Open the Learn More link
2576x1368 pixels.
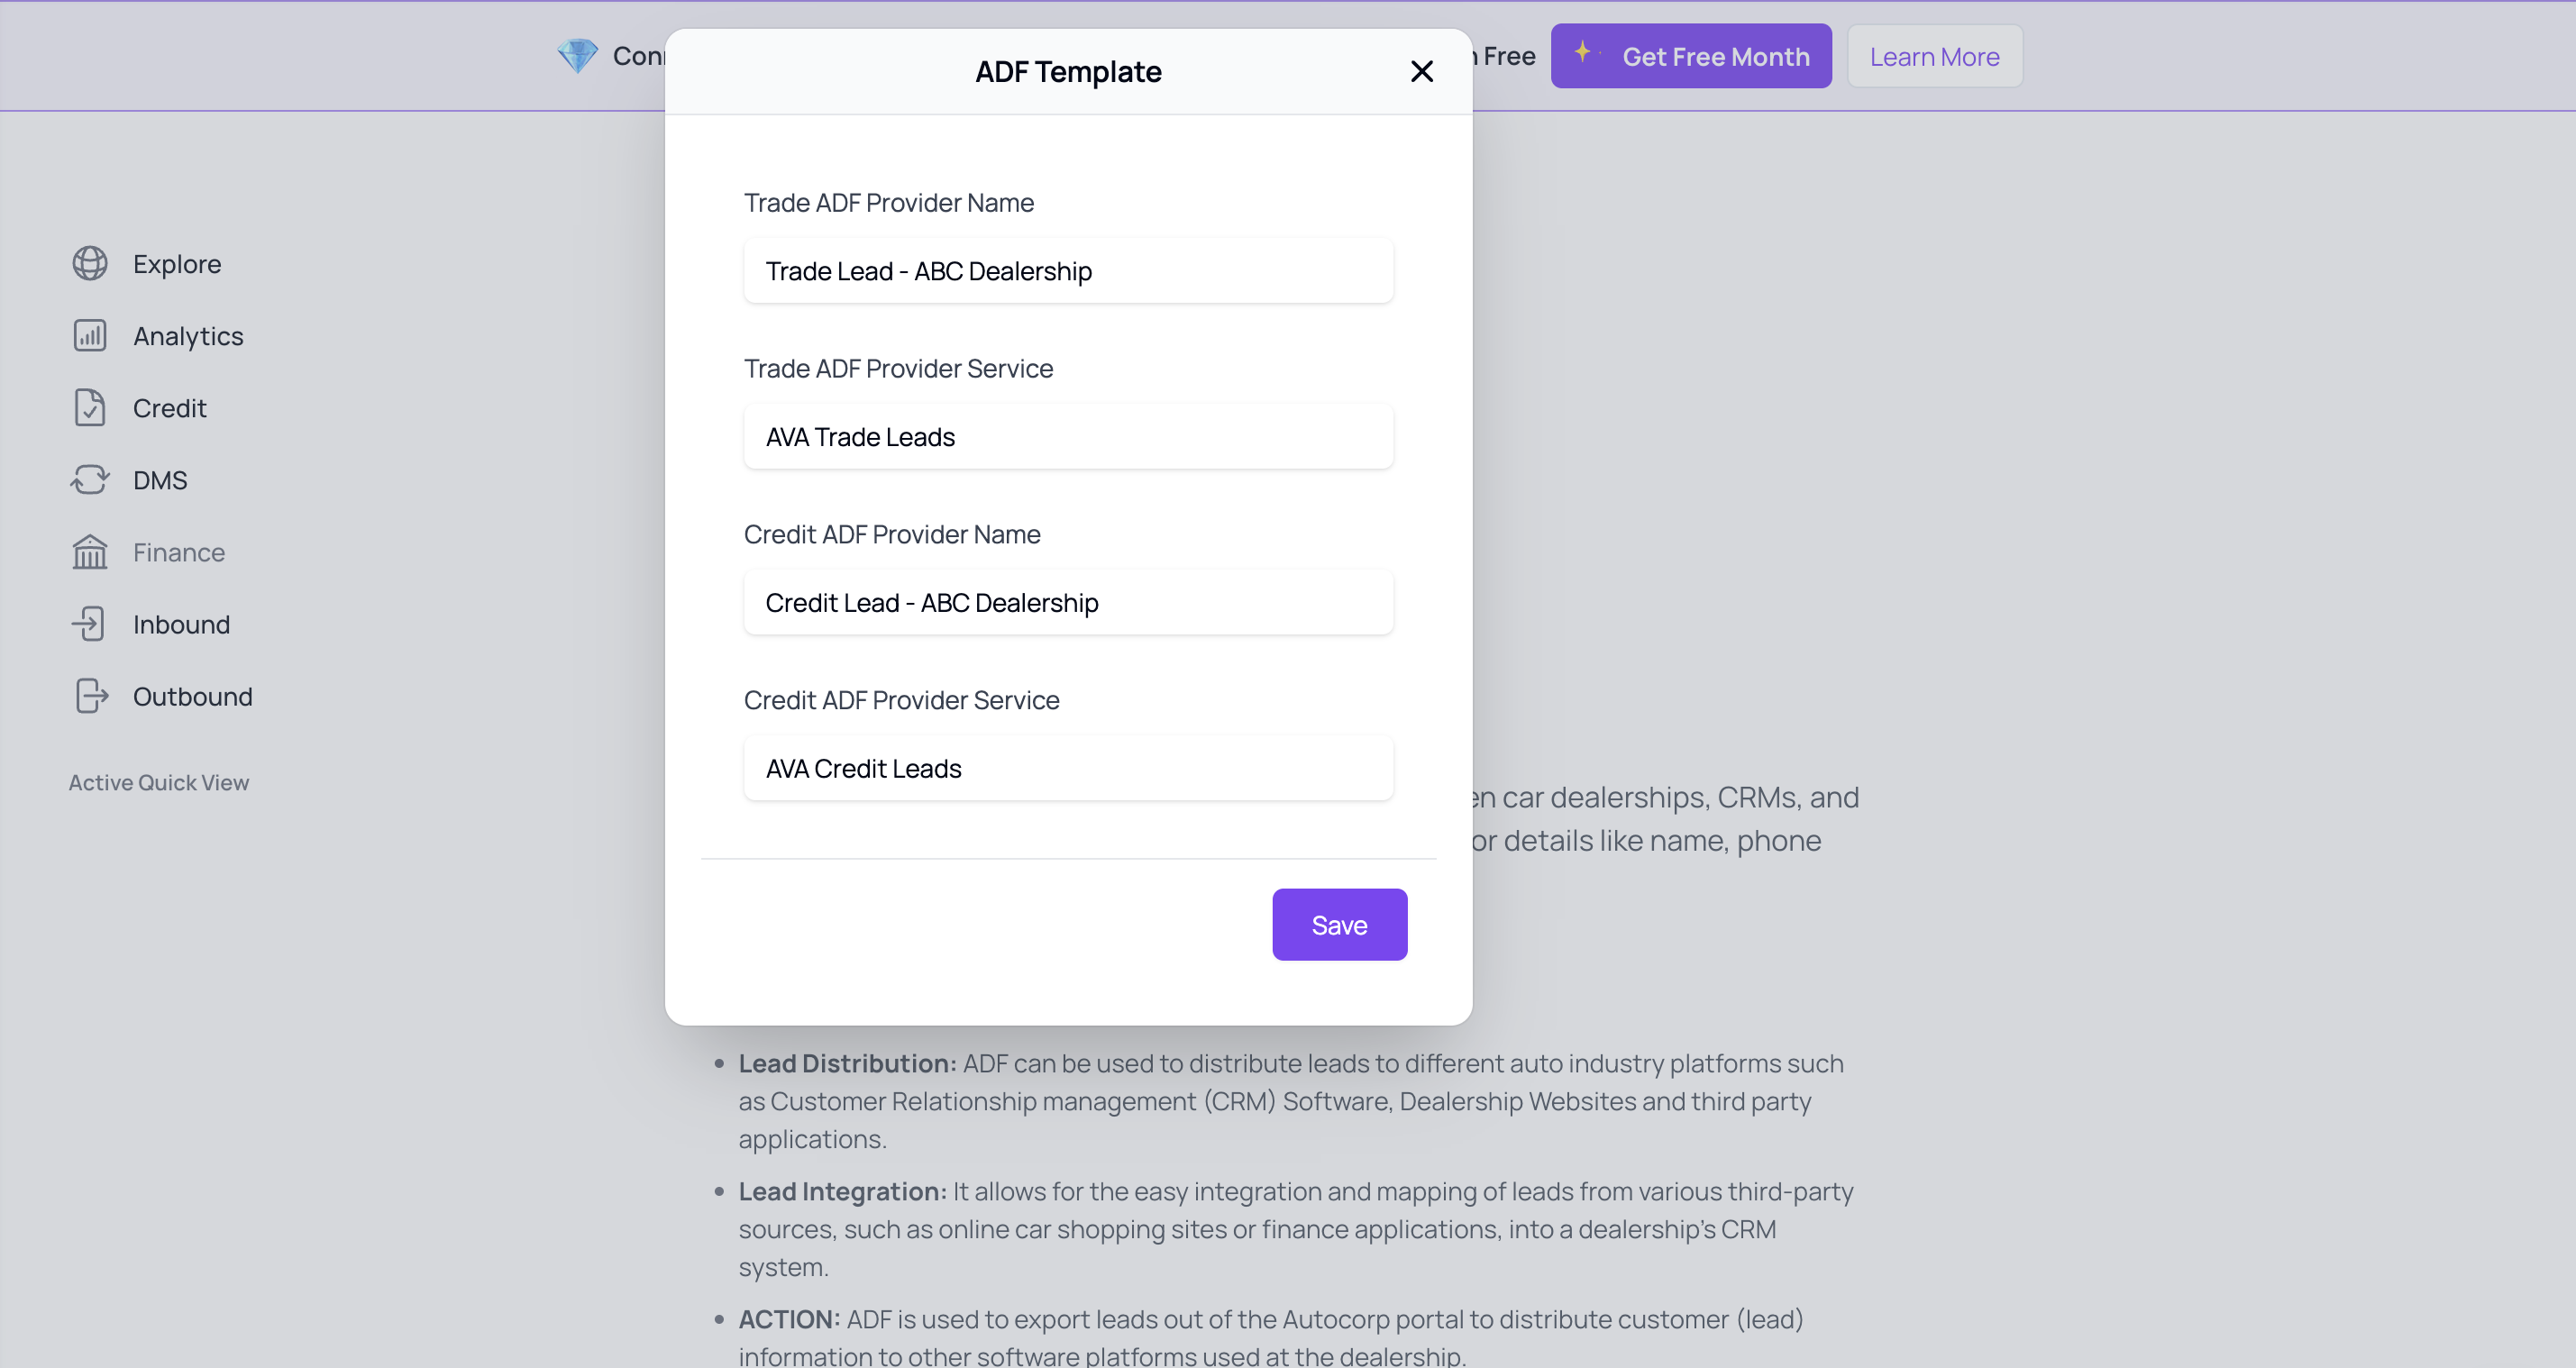[1934, 57]
